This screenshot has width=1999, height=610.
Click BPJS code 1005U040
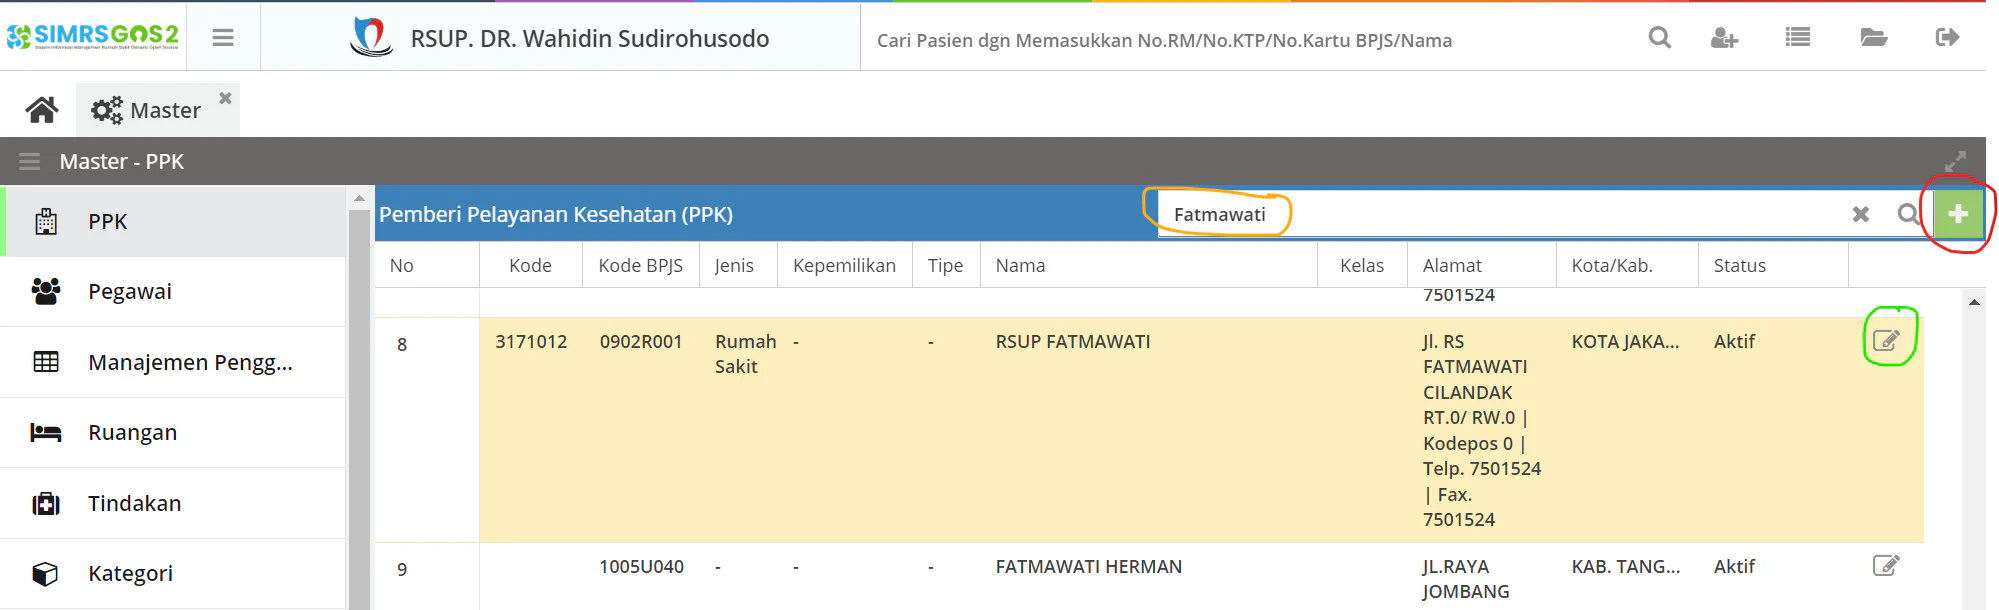pos(641,567)
